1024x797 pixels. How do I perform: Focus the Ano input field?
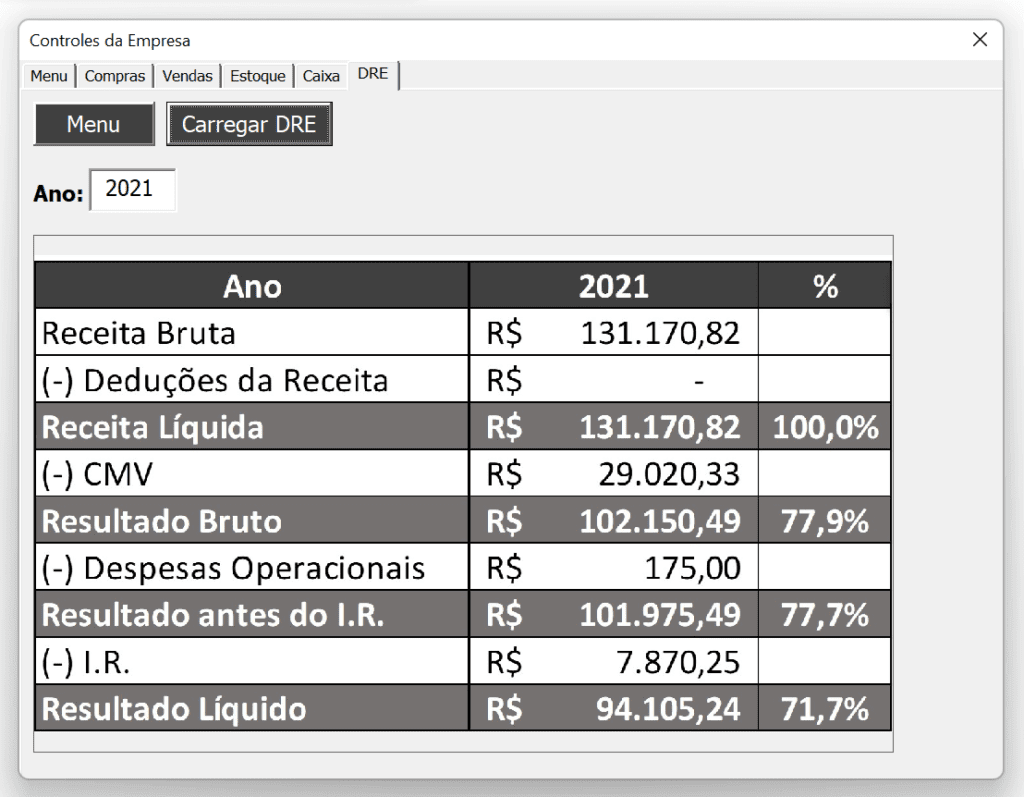pyautogui.click(x=133, y=189)
